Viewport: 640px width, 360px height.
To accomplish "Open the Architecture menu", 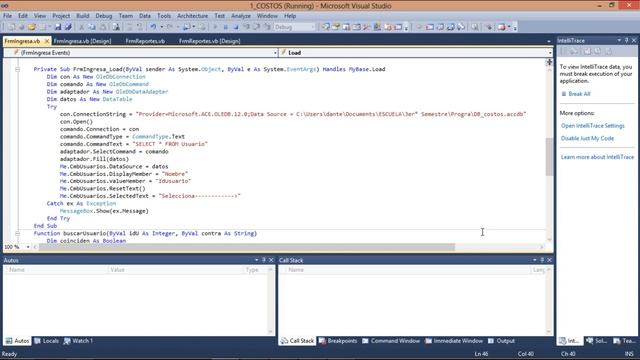I will 192,16.
